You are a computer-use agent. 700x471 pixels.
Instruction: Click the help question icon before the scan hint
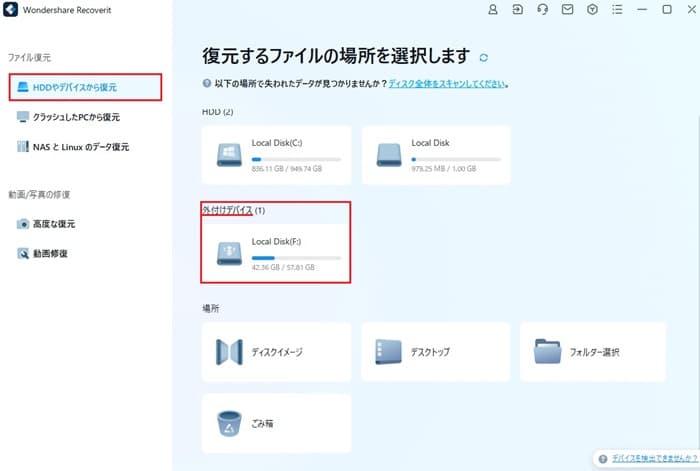click(x=207, y=83)
